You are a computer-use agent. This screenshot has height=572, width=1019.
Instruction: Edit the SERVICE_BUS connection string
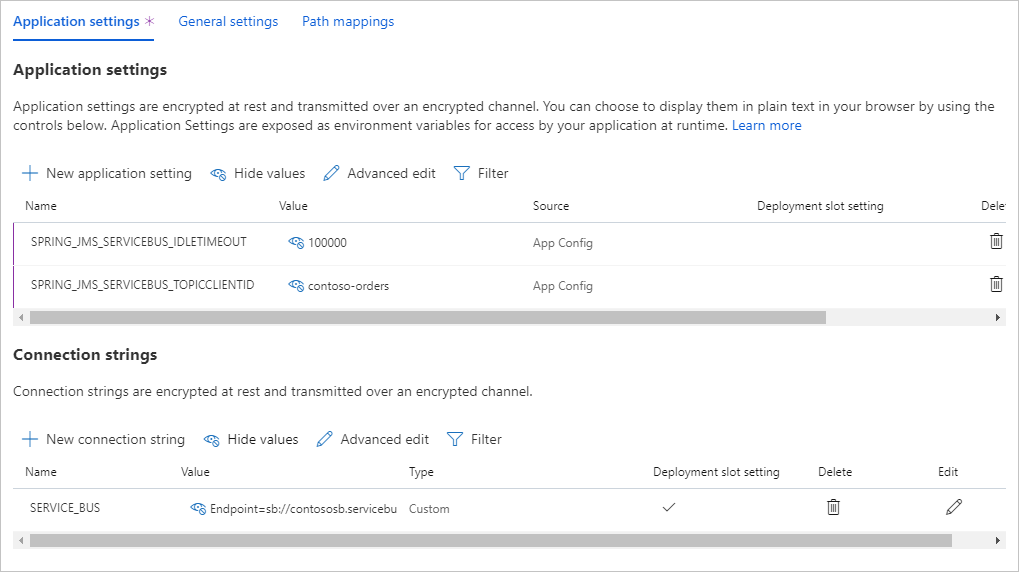point(954,507)
